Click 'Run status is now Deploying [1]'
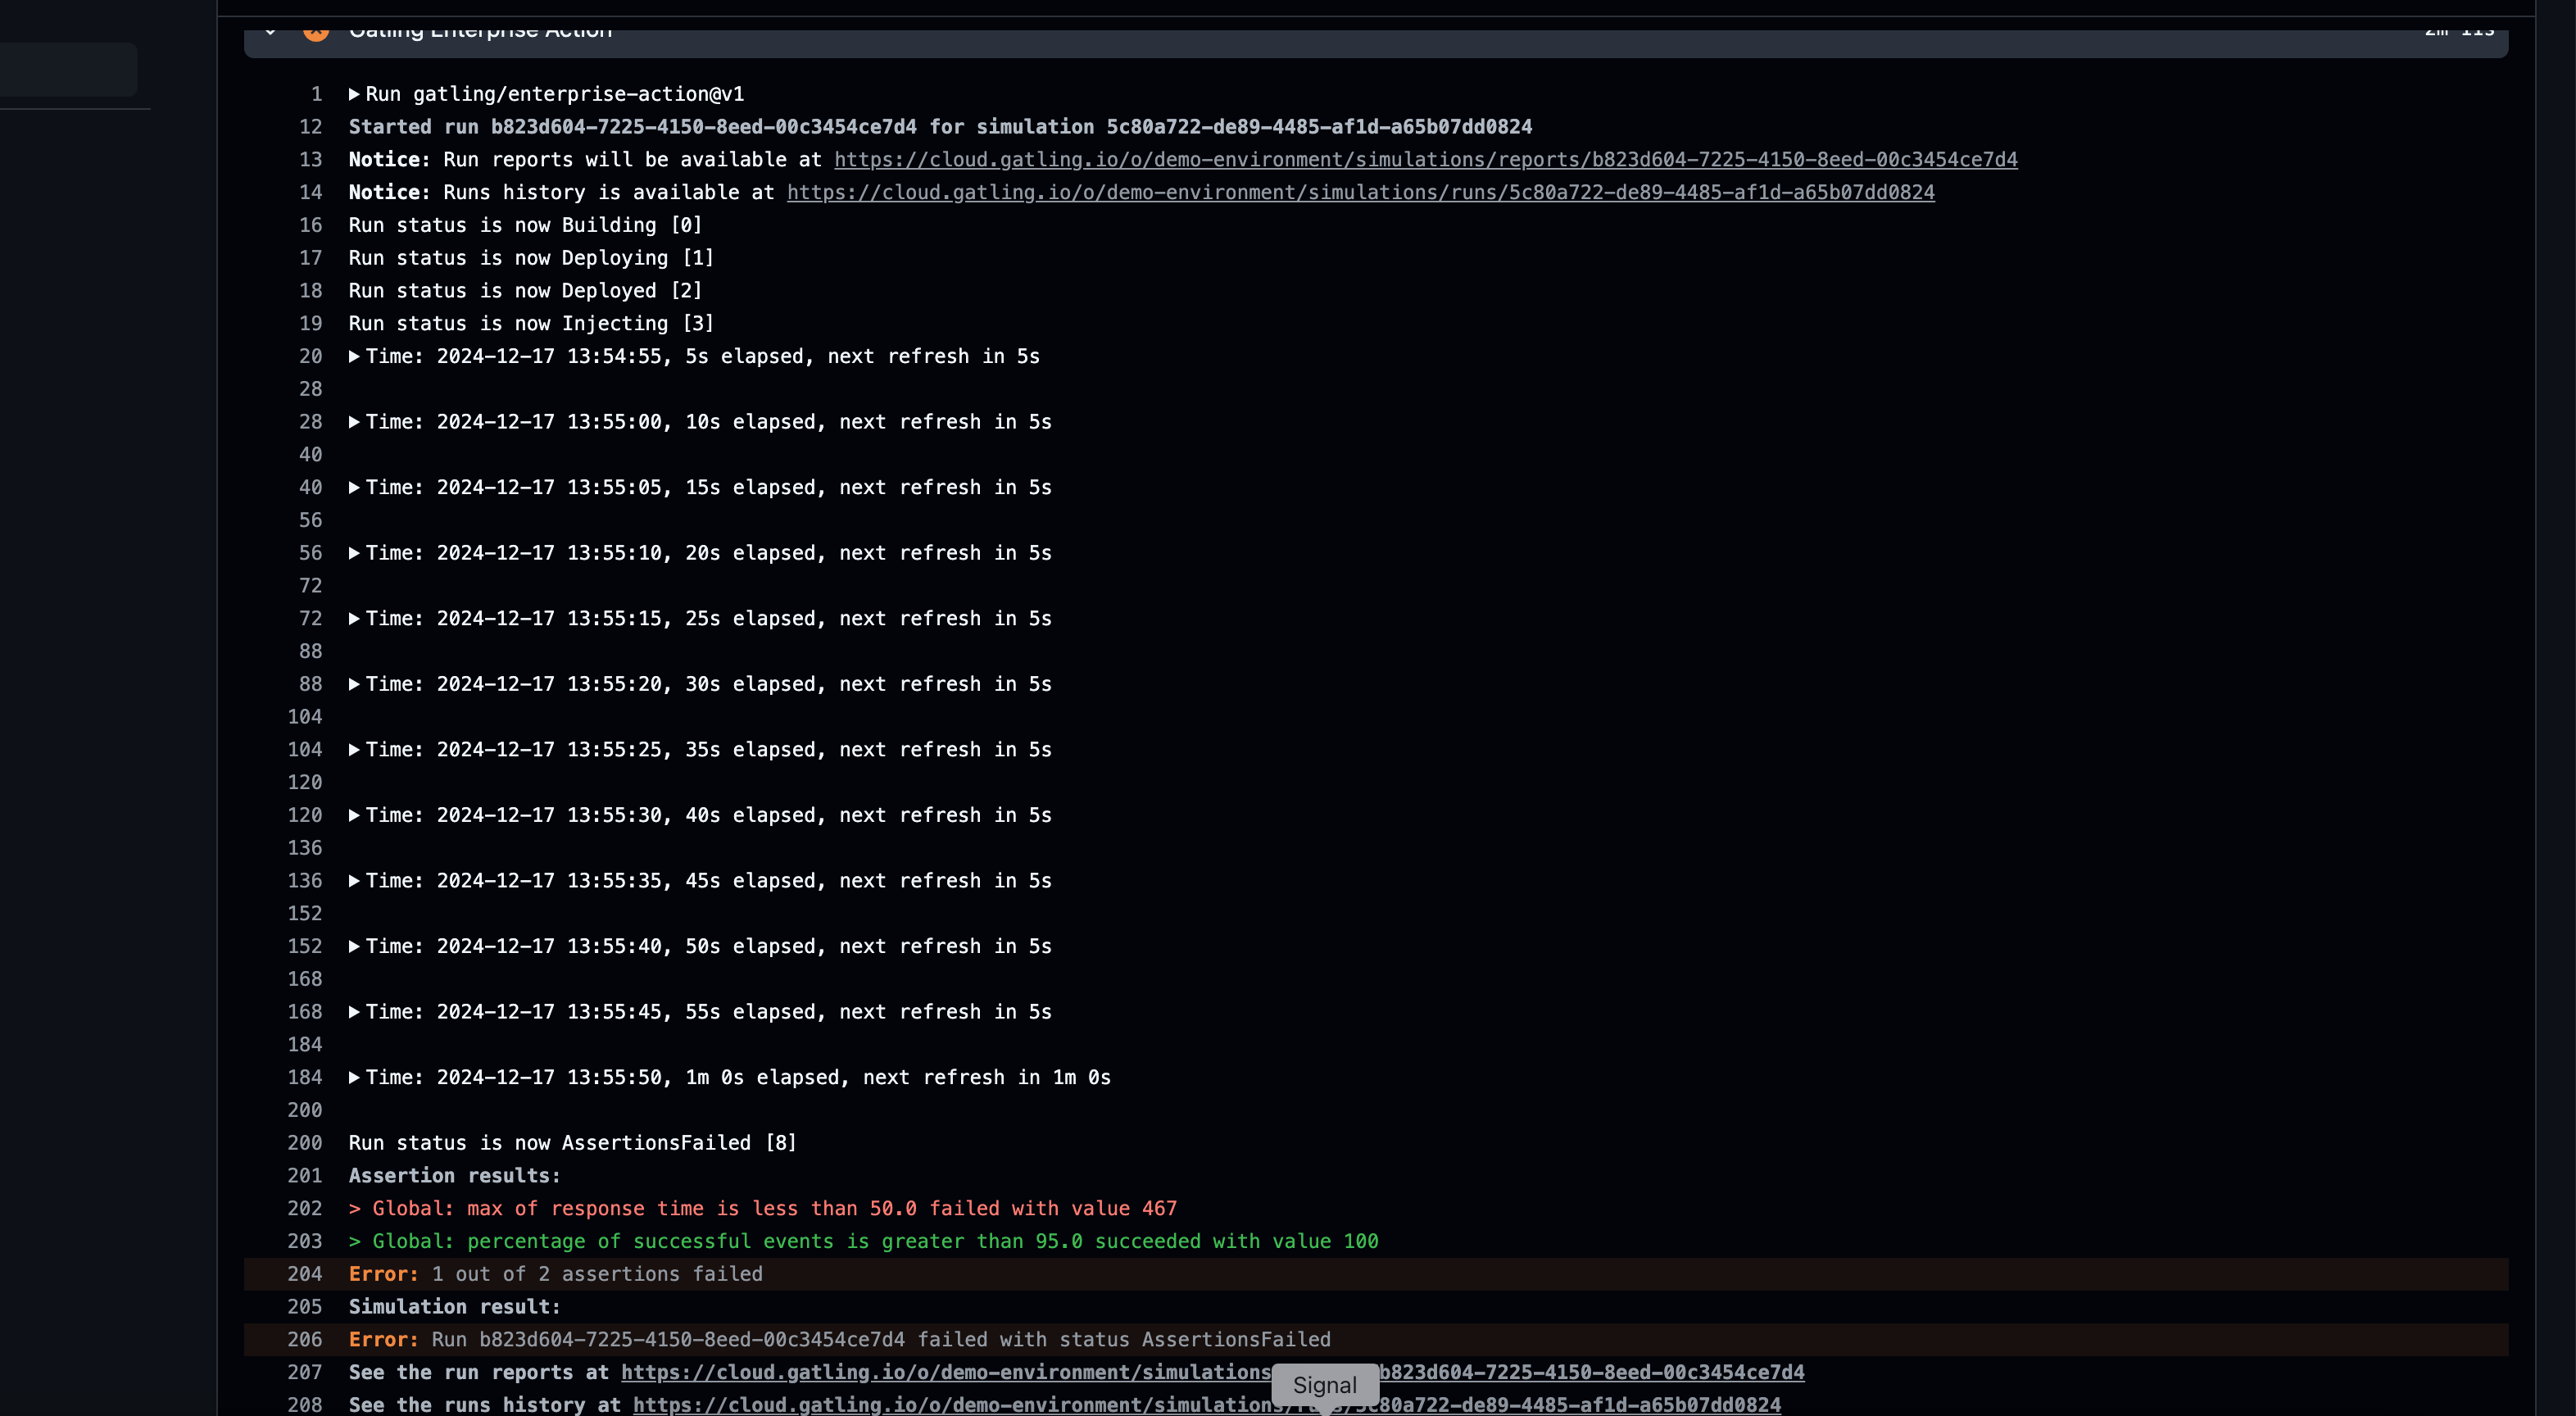The width and height of the screenshot is (2576, 1416). pos(531,258)
